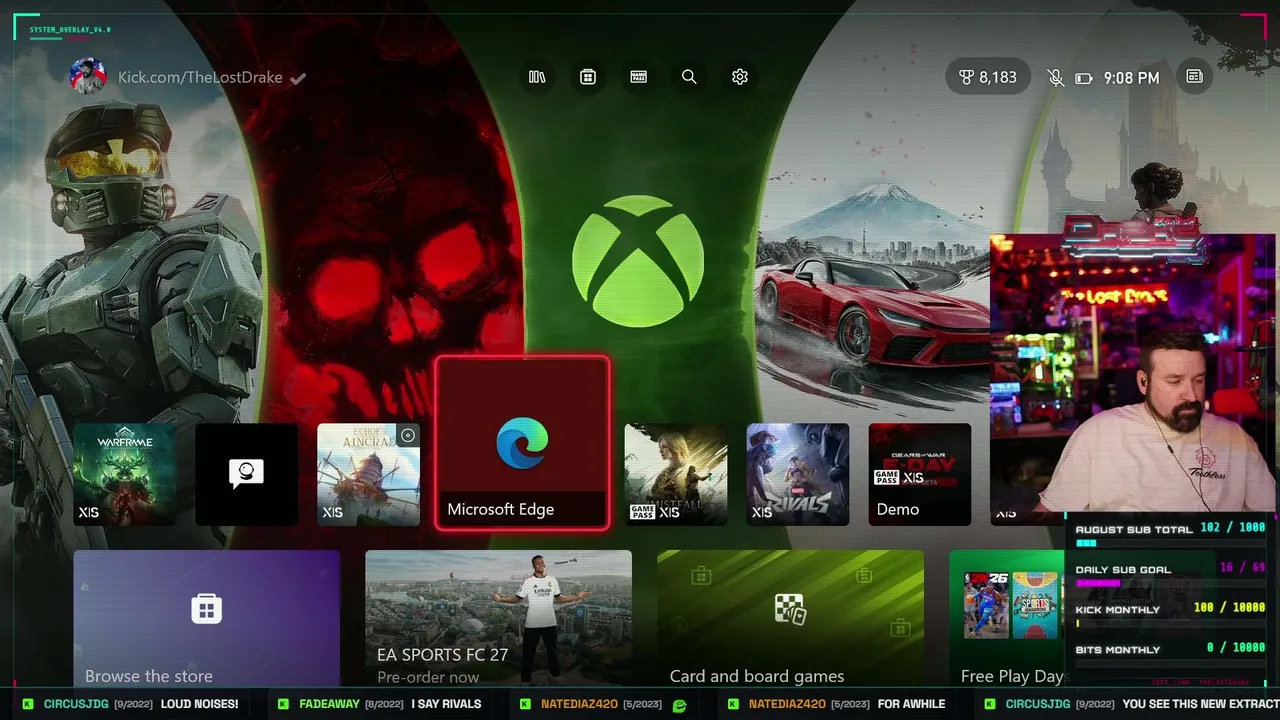Click the FOR AWHILE ticker message

(x=911, y=704)
